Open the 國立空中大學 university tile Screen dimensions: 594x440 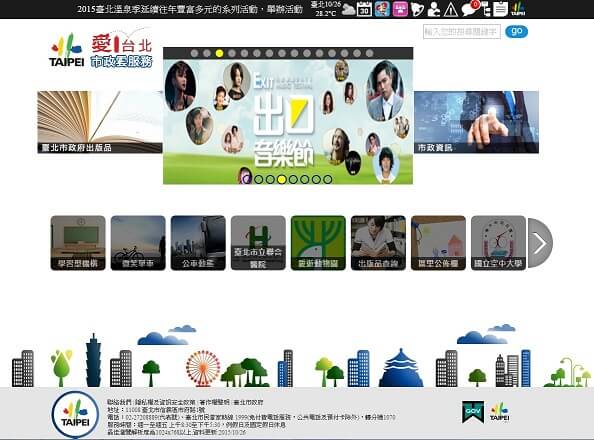pyautogui.click(x=498, y=243)
